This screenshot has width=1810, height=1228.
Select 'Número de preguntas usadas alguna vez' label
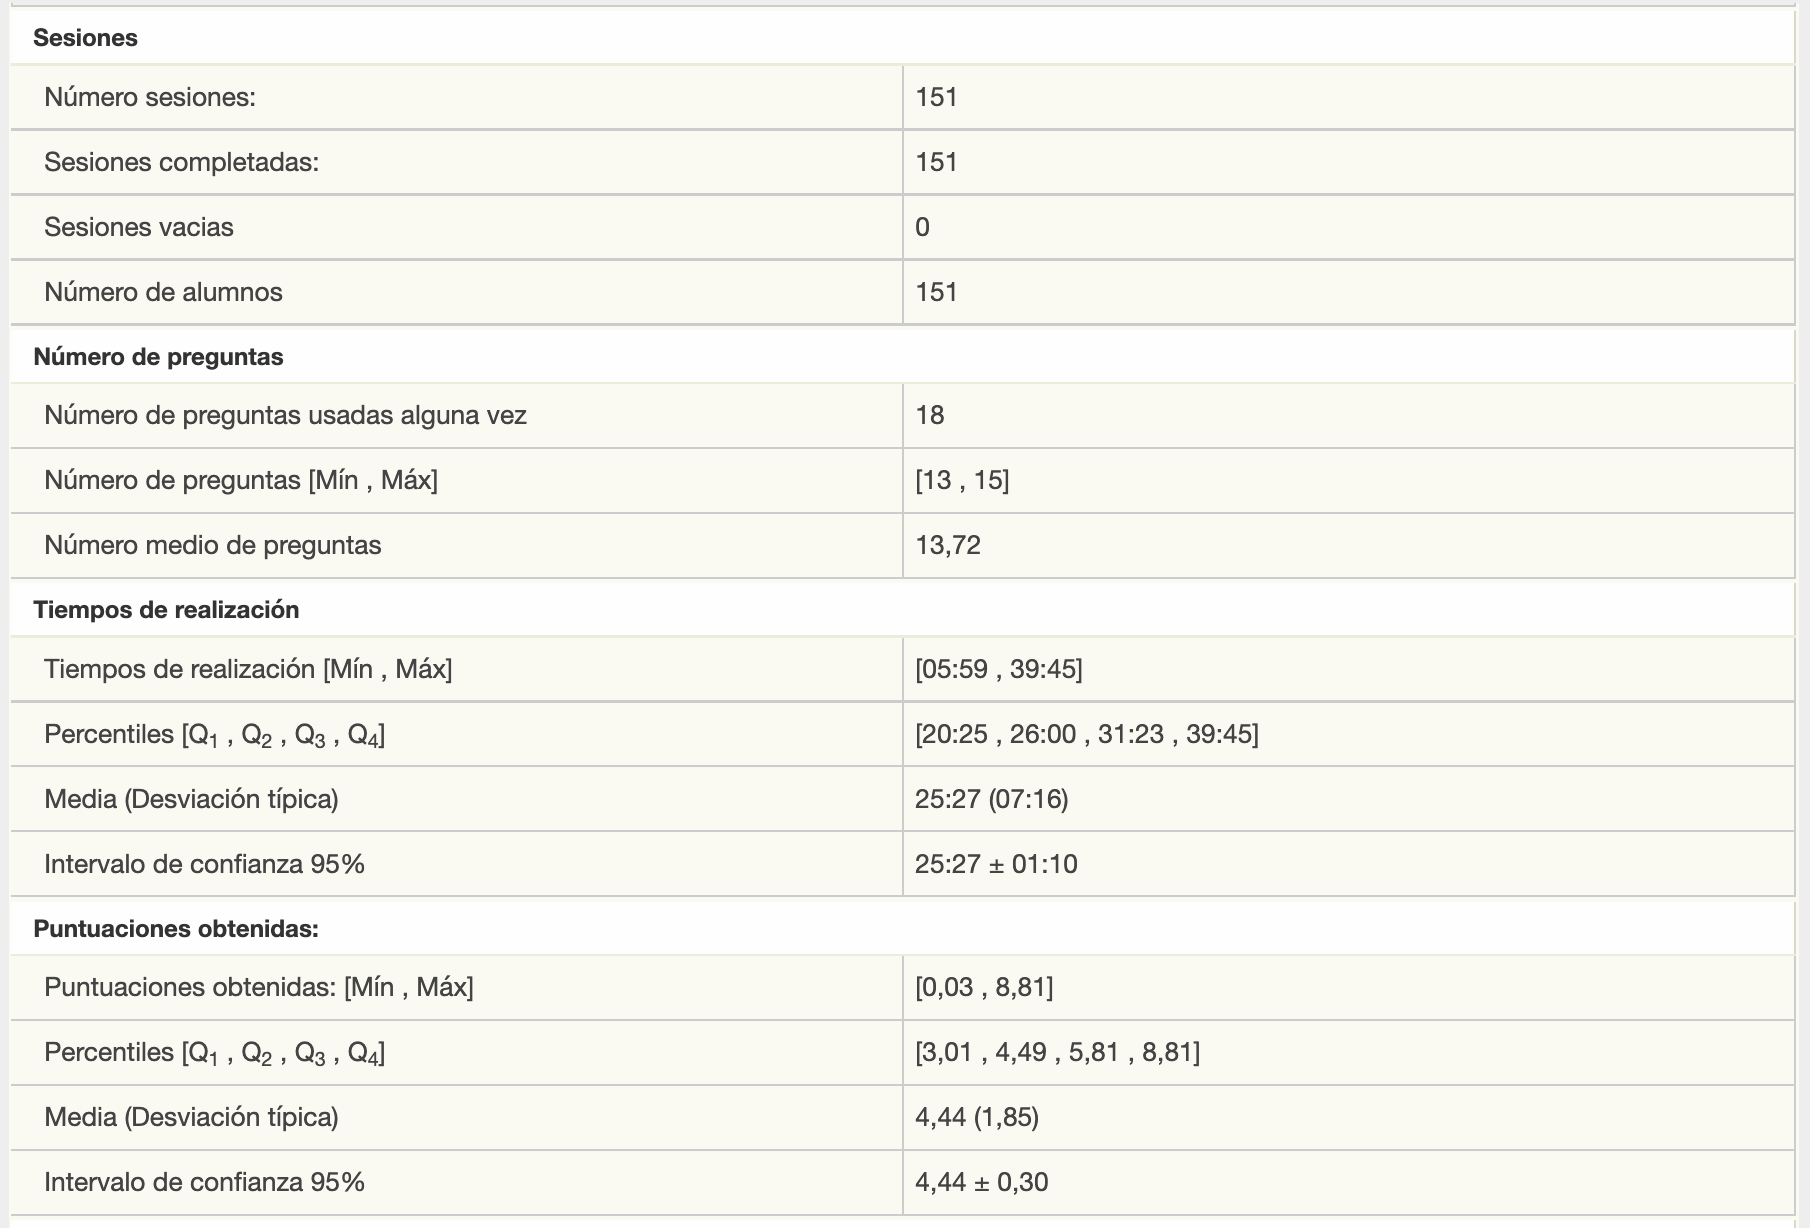(285, 415)
